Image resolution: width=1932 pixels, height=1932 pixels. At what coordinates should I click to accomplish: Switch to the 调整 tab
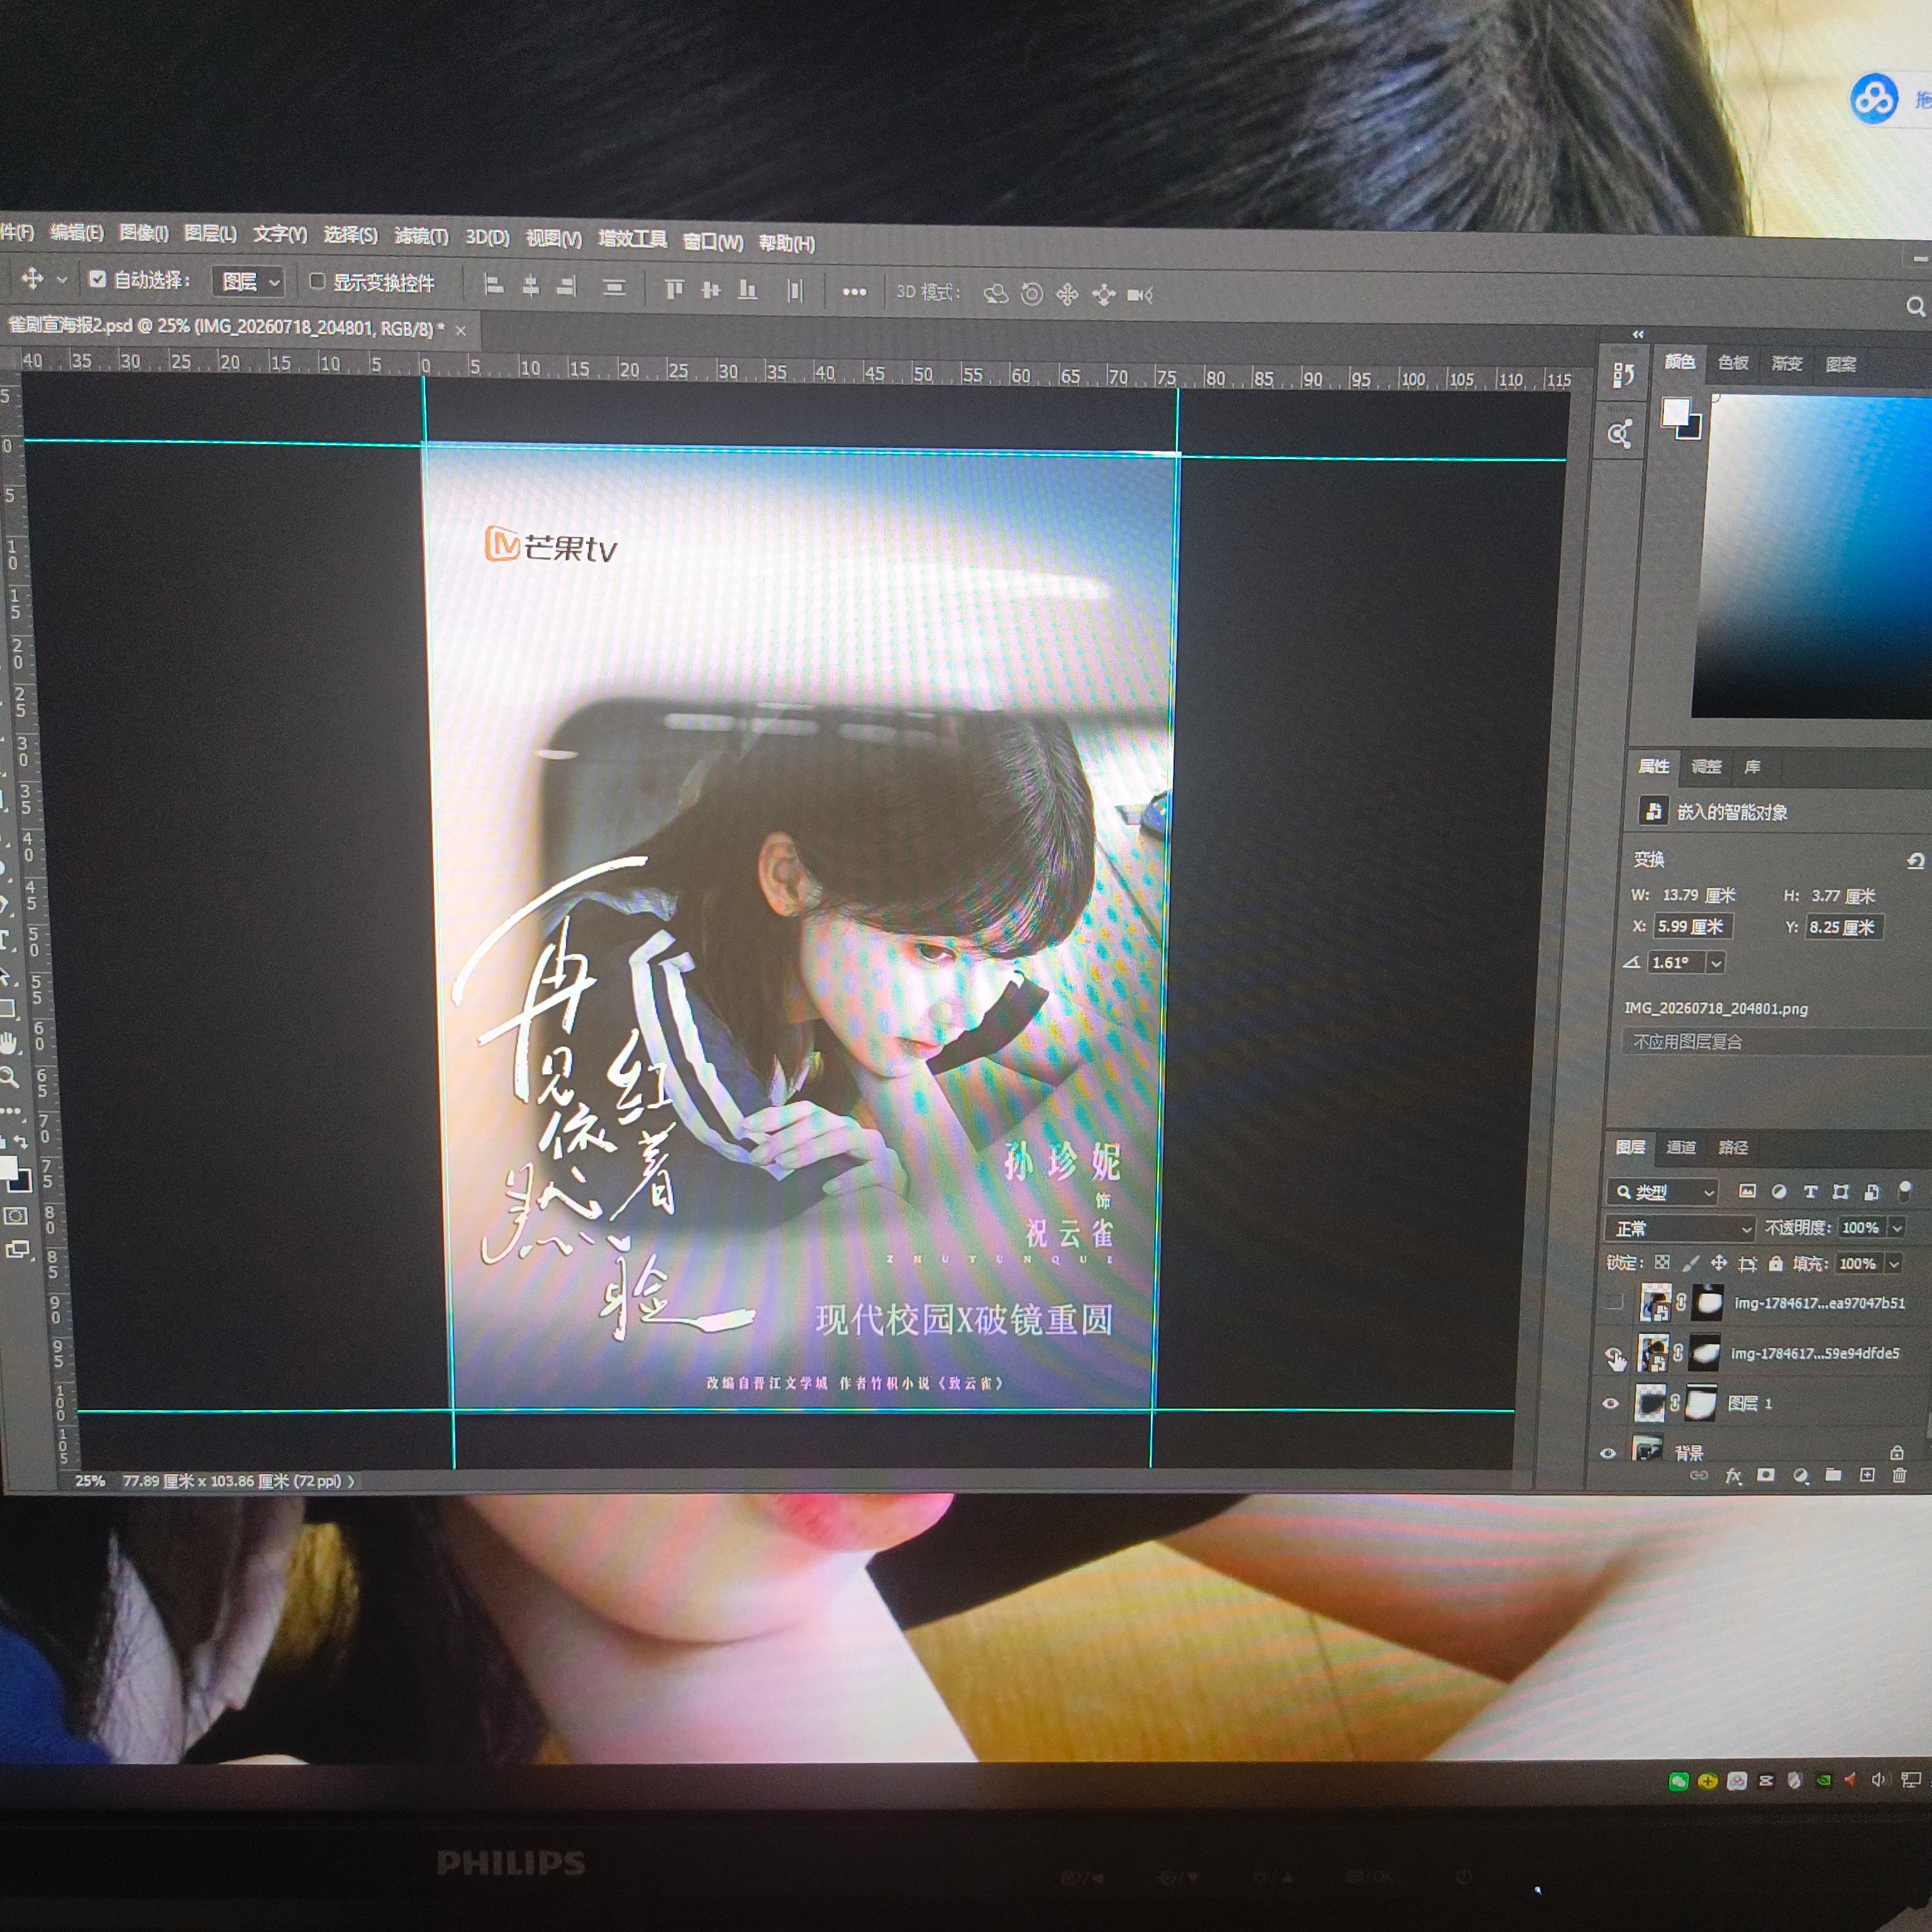coord(1706,767)
